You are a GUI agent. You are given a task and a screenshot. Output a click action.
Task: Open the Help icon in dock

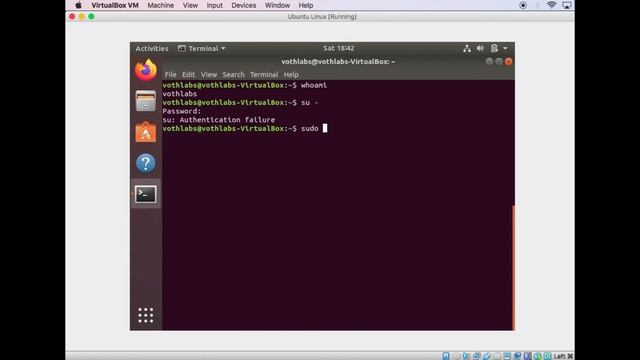tap(146, 163)
